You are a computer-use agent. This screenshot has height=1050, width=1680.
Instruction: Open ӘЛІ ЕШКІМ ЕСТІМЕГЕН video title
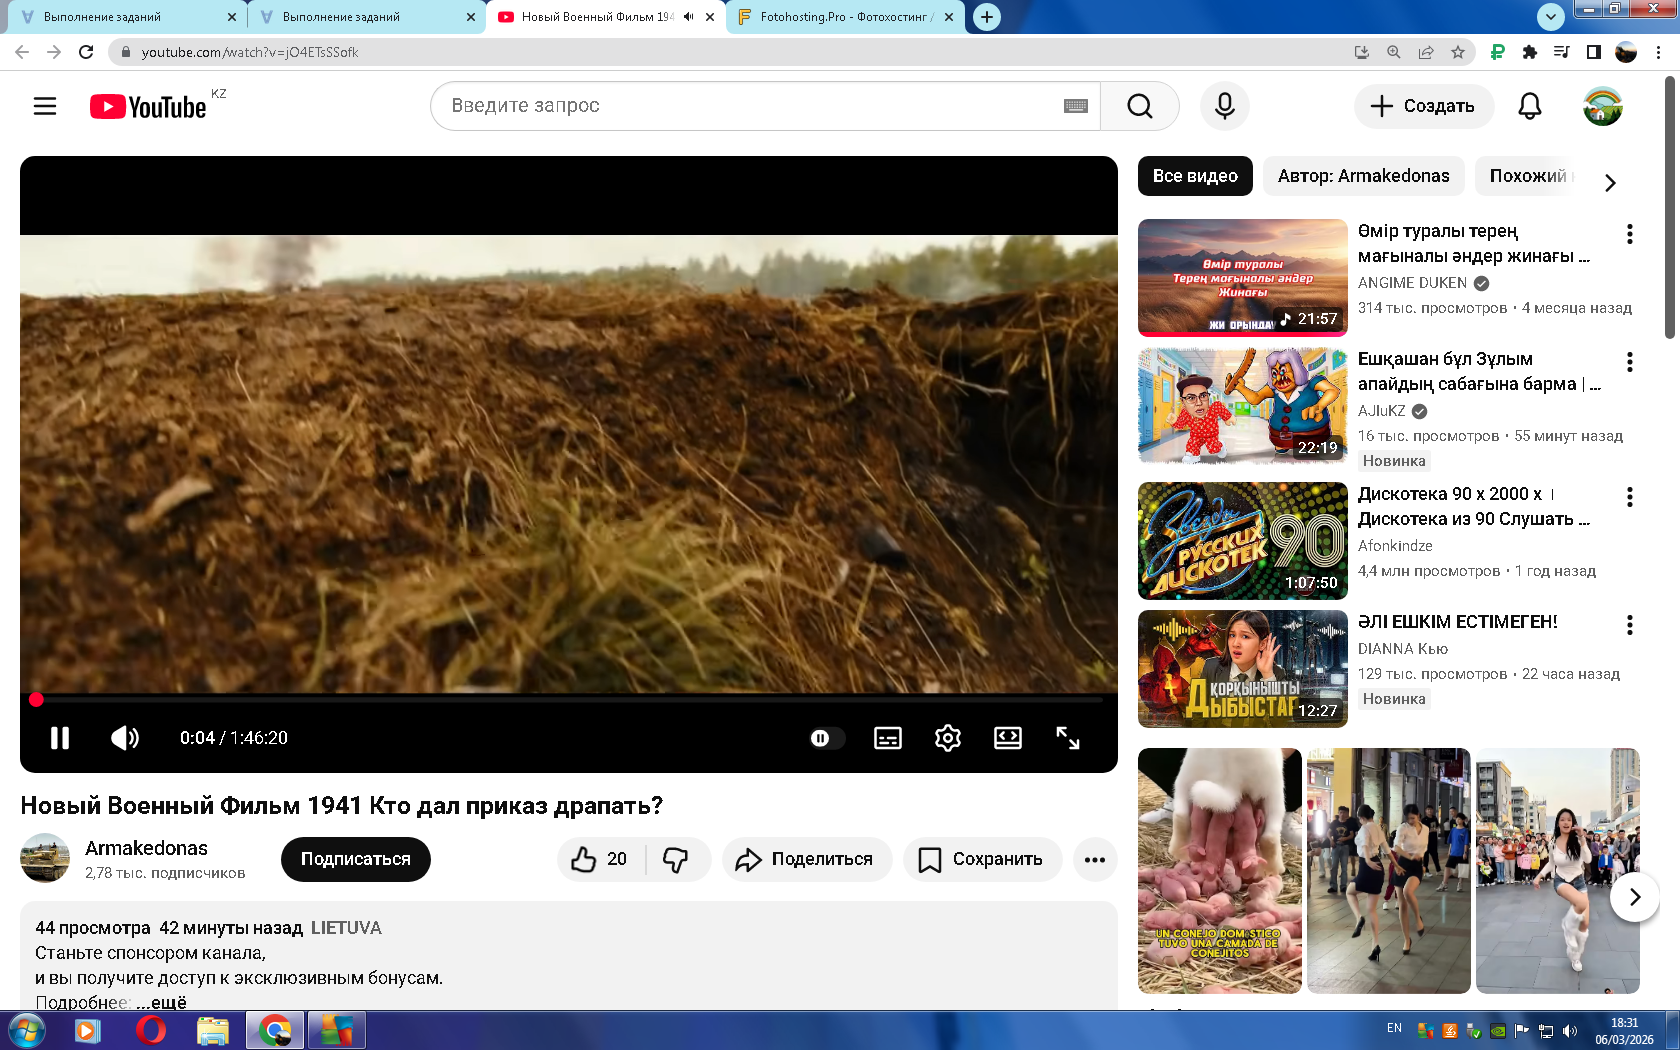coord(1458,622)
